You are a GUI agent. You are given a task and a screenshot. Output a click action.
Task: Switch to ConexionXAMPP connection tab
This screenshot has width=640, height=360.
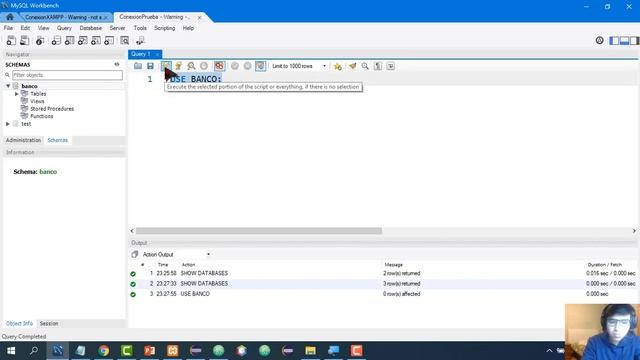point(63,17)
